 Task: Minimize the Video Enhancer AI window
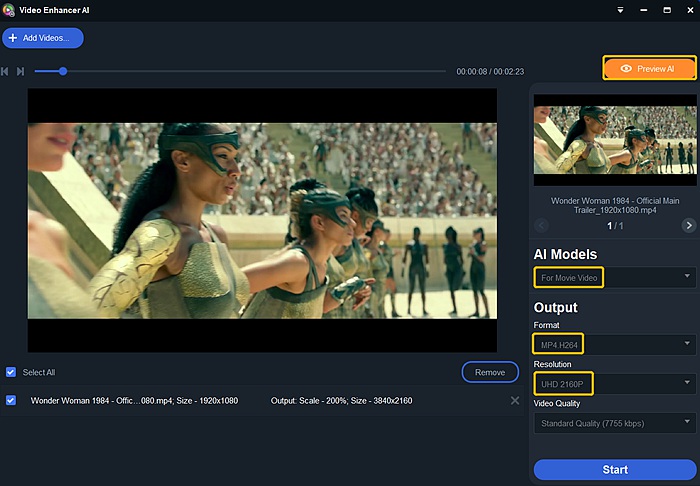point(643,10)
